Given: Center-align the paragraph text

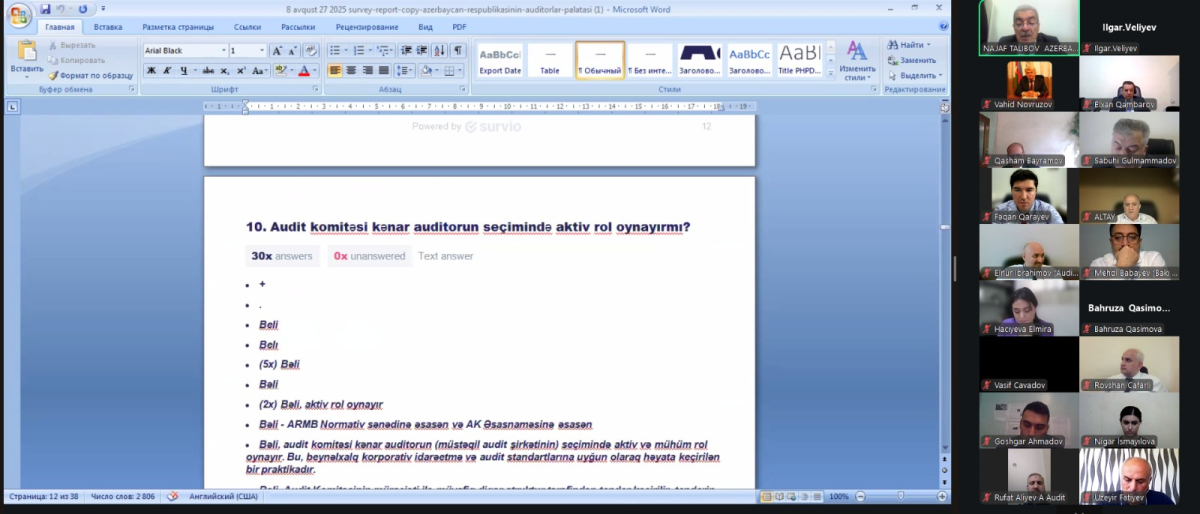Looking at the screenshot, I should [x=351, y=71].
